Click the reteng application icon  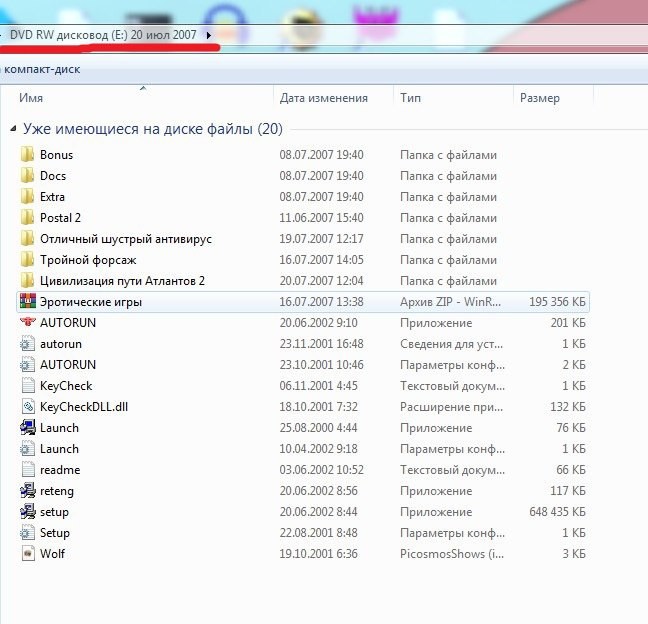point(28,491)
